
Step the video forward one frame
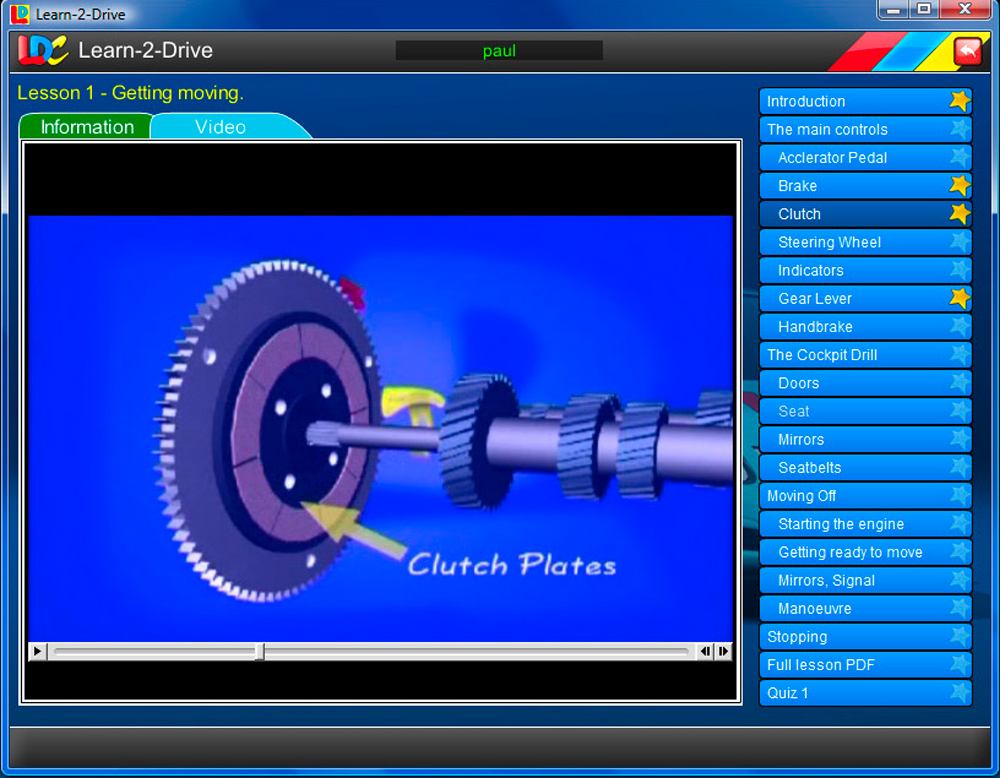pyautogui.click(x=723, y=651)
